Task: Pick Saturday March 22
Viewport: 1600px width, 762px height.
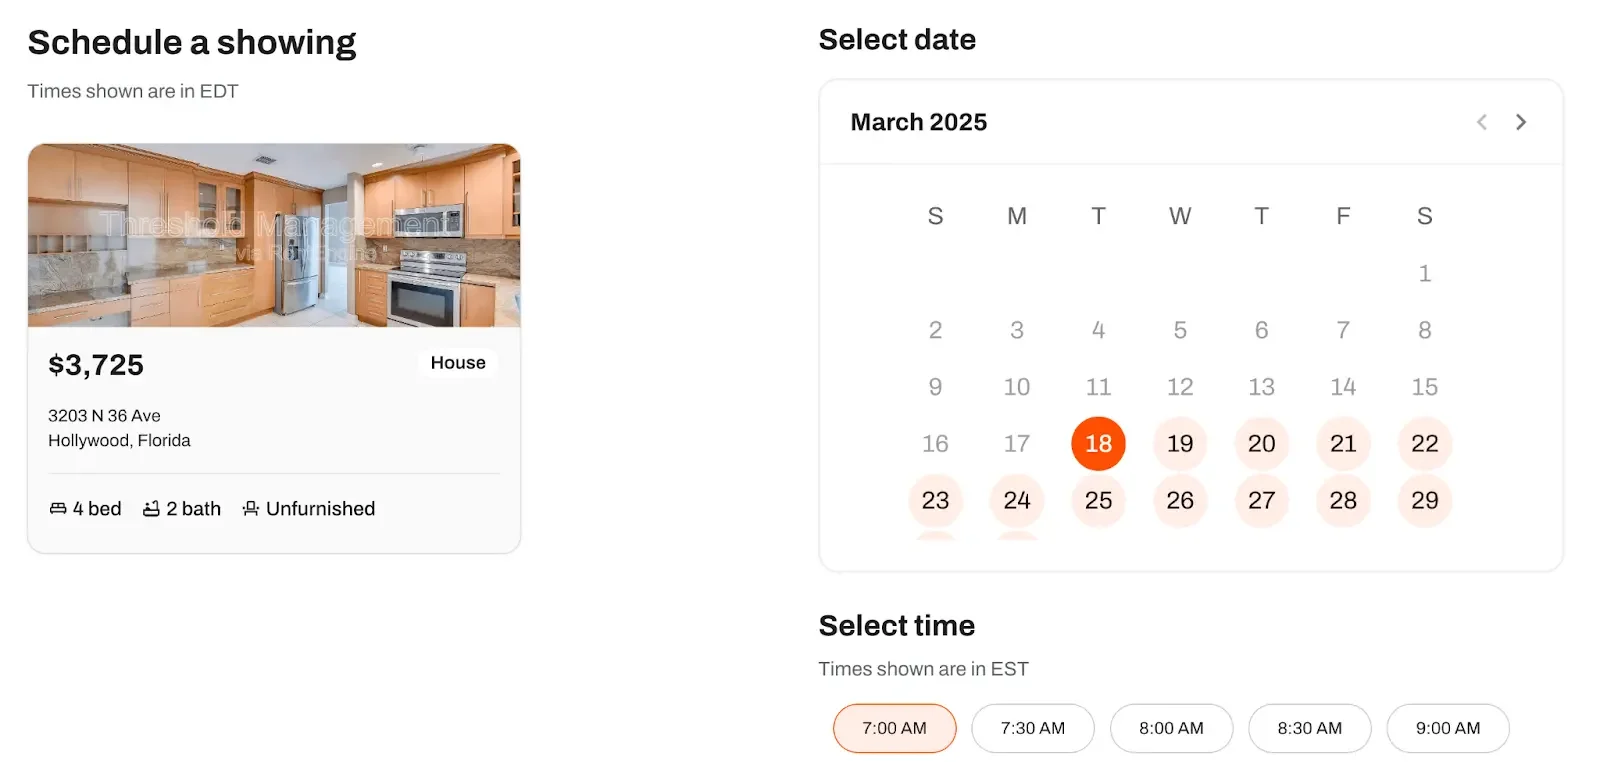Action: click(1424, 443)
